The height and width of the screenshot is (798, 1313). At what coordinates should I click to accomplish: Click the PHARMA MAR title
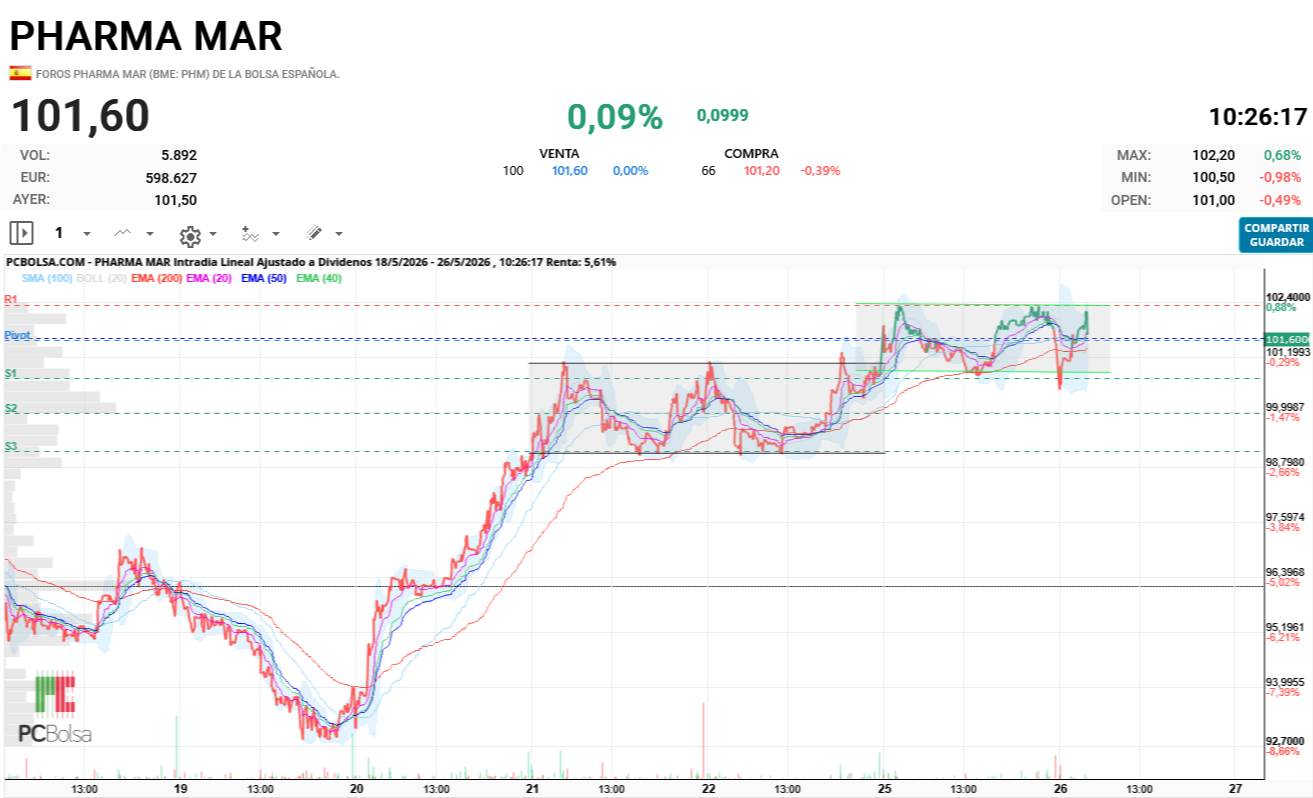point(146,36)
